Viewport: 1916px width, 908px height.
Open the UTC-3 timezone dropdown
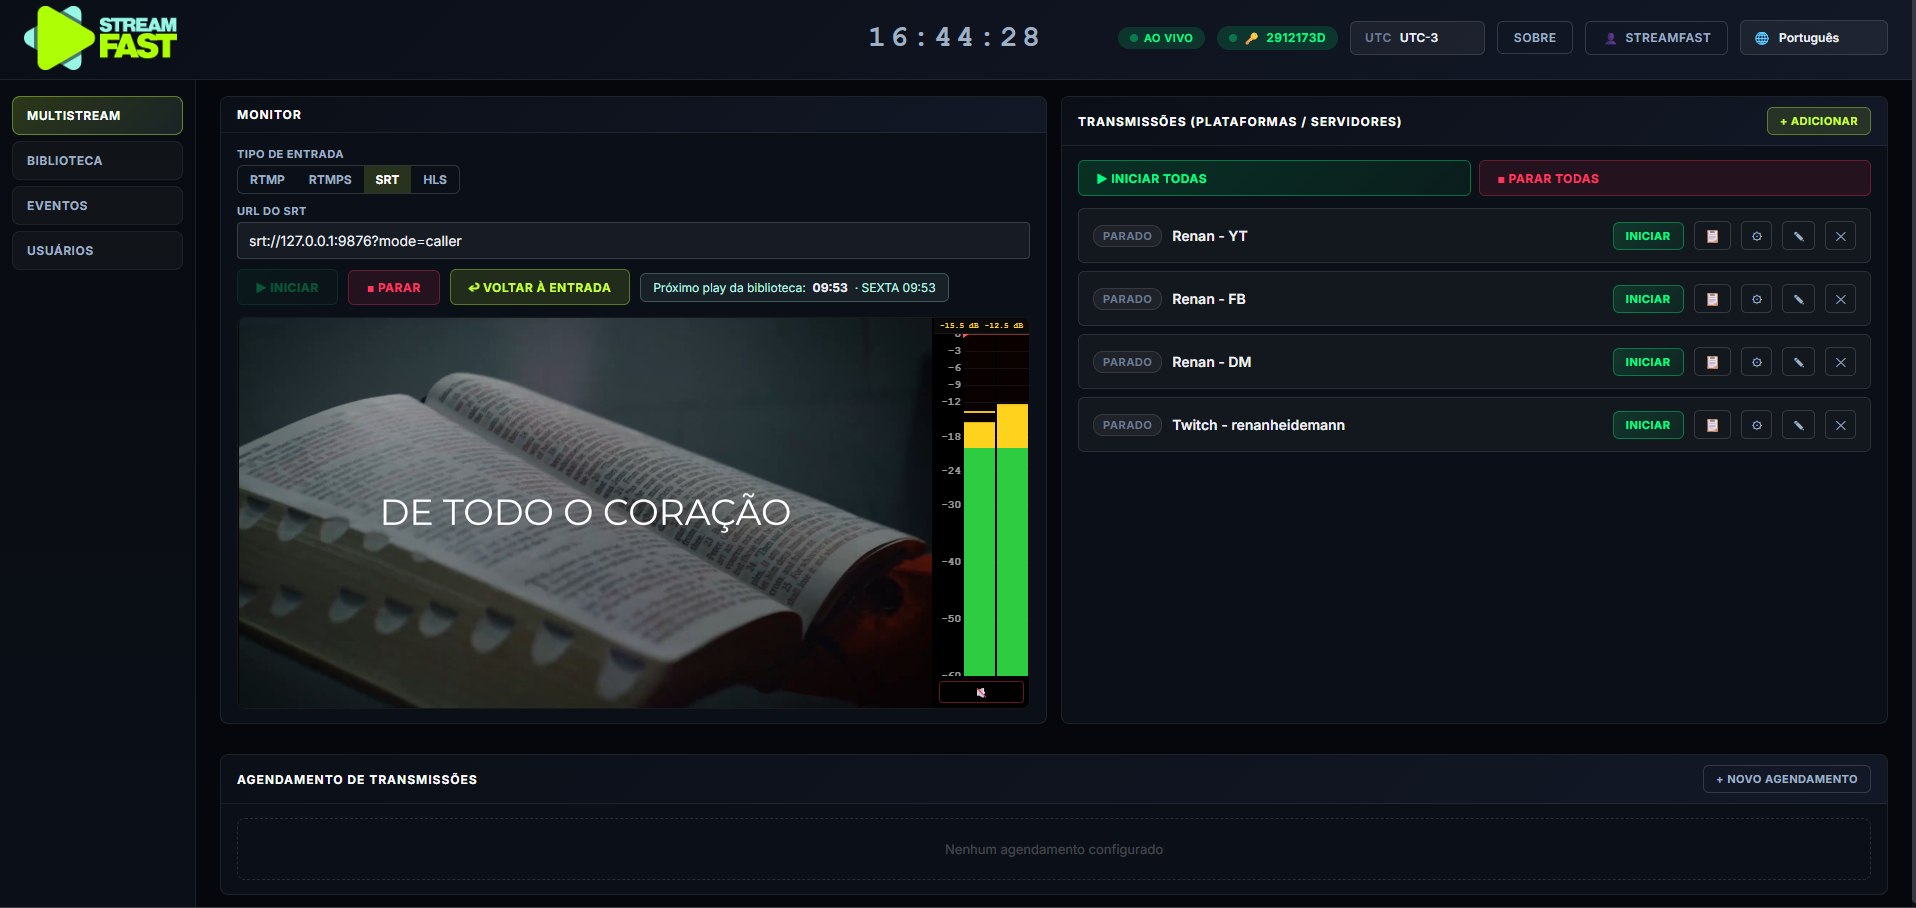click(x=1417, y=38)
